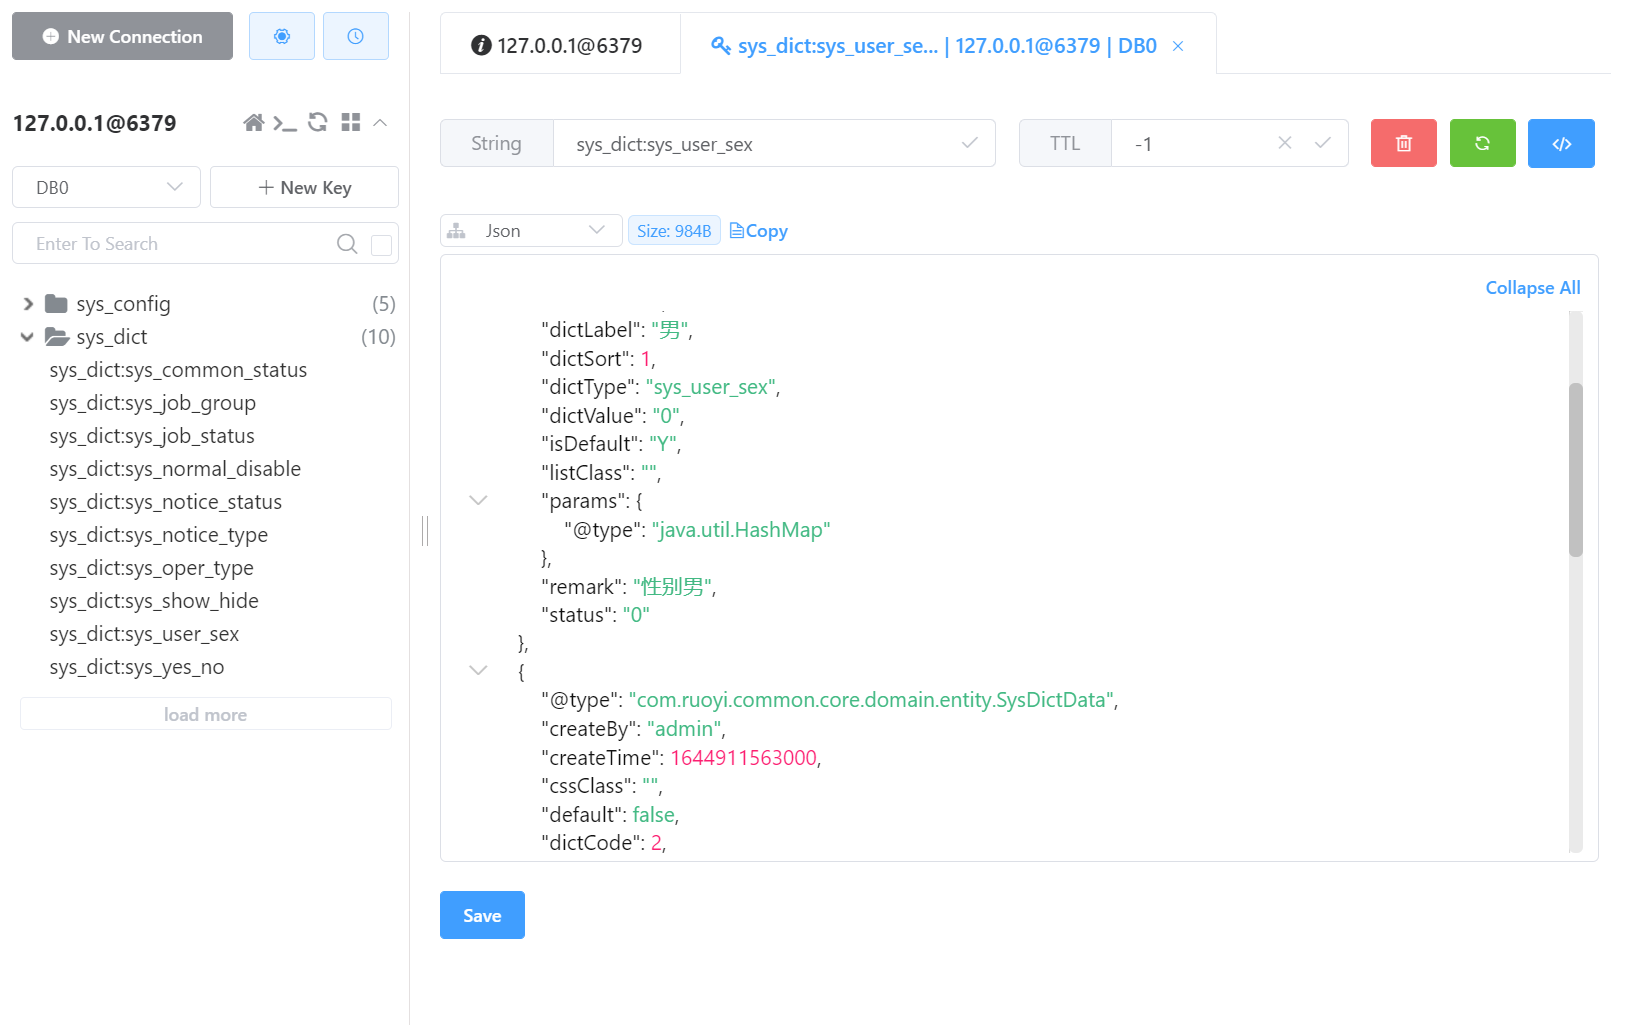Collapse the sys_dict folder arrow
The width and height of the screenshot is (1628, 1036).
pos(27,337)
